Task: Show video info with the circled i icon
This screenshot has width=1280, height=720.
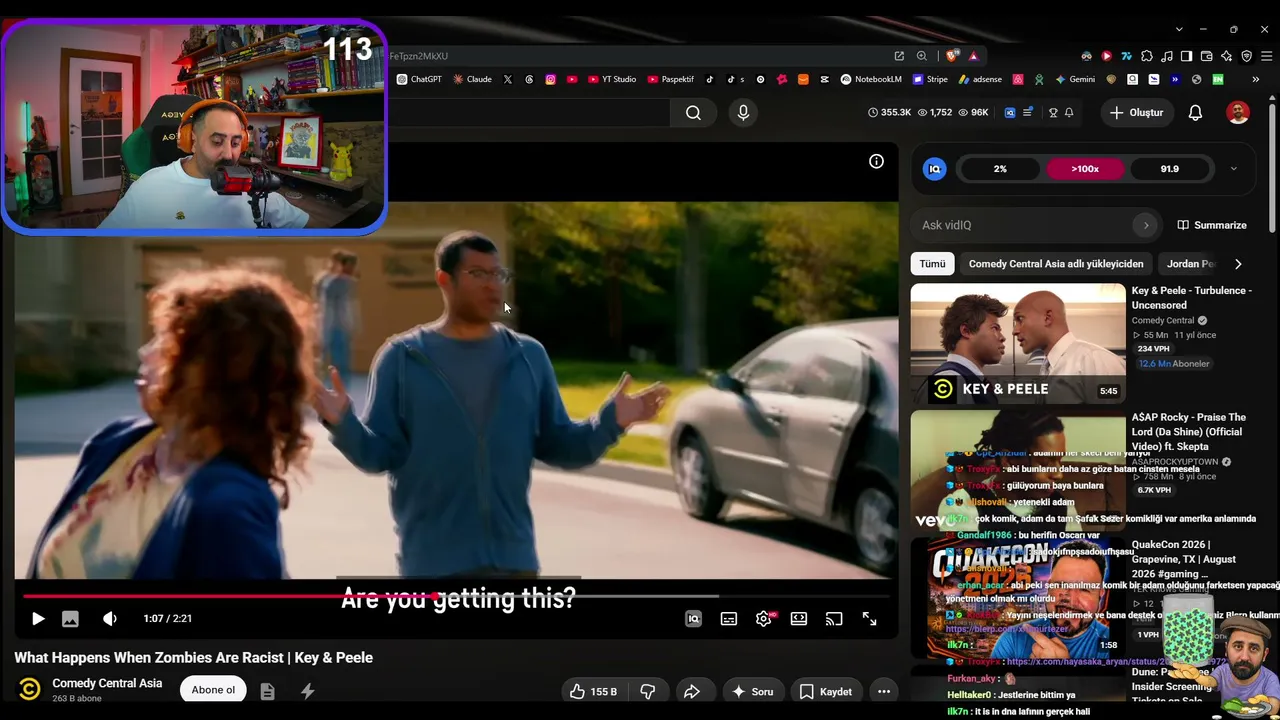Action: point(876,161)
